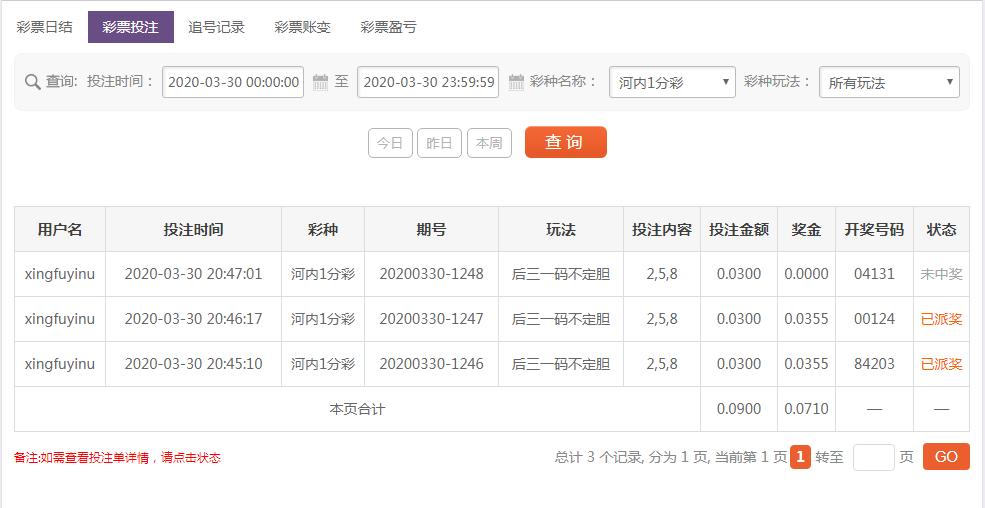The height and width of the screenshot is (508, 985).
Task: Click the 本周 quick filter button
Action: coord(489,143)
